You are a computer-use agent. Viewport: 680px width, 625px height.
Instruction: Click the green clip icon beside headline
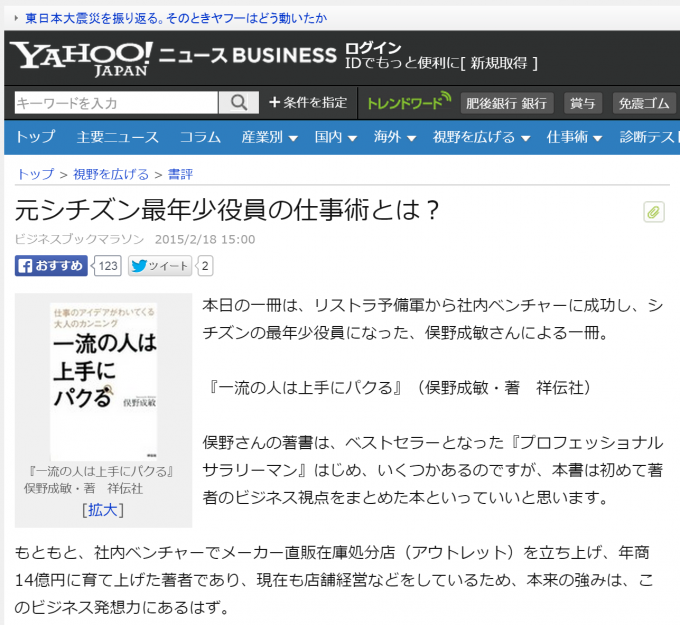click(x=654, y=212)
